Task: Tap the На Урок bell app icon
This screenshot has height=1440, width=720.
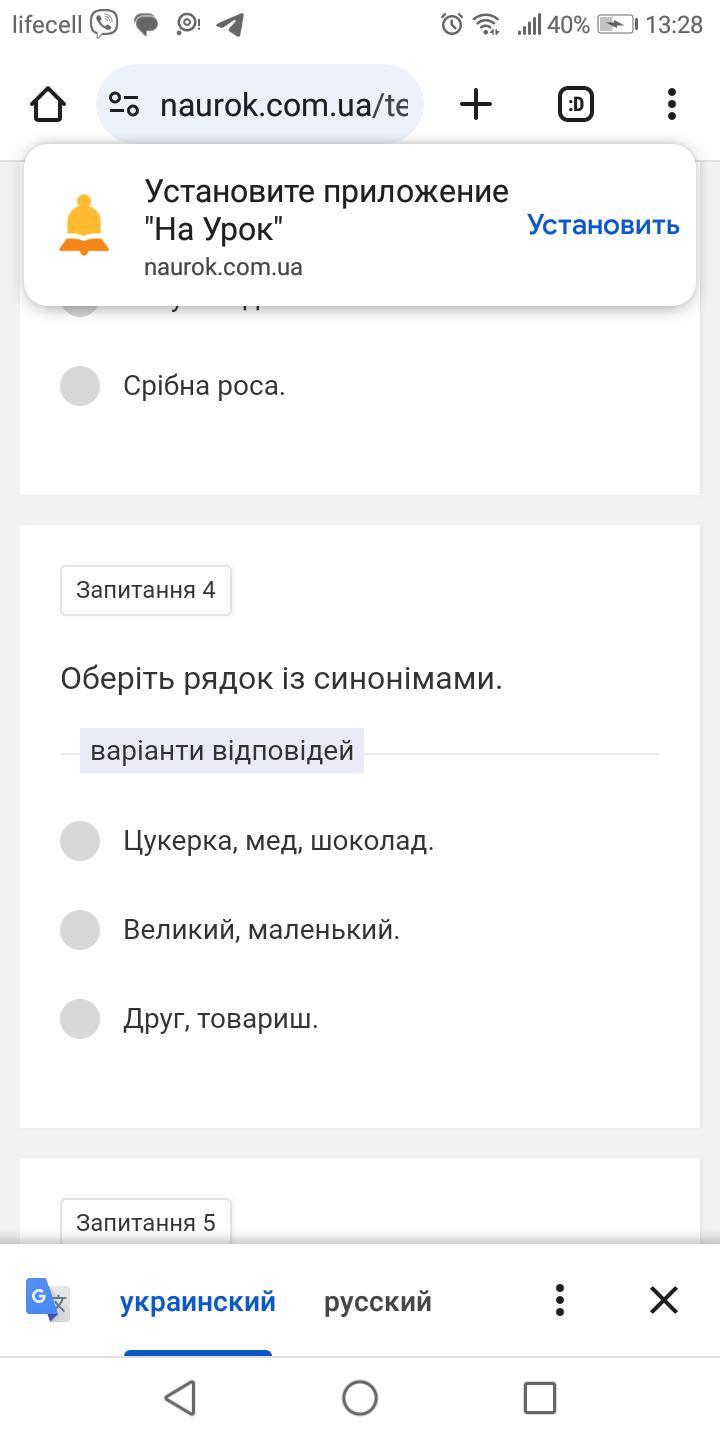Action: click(x=84, y=226)
